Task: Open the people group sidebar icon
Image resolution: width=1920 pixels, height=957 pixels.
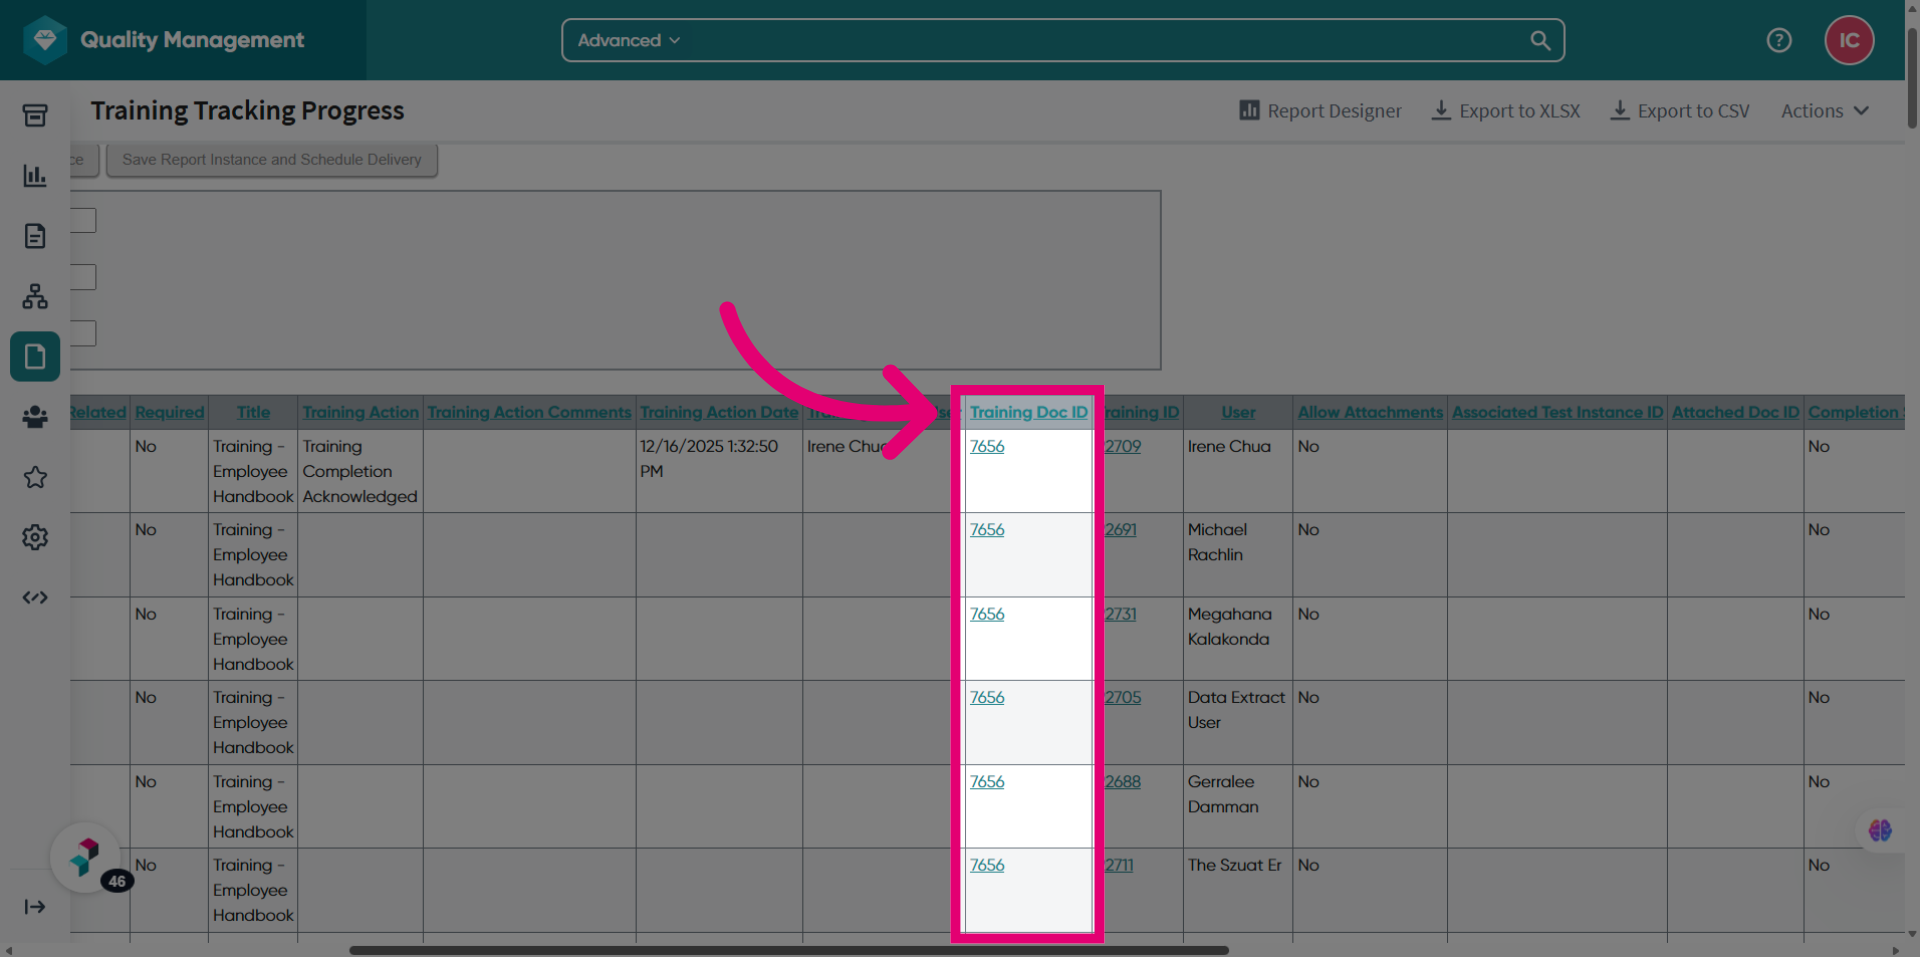Action: click(35, 417)
